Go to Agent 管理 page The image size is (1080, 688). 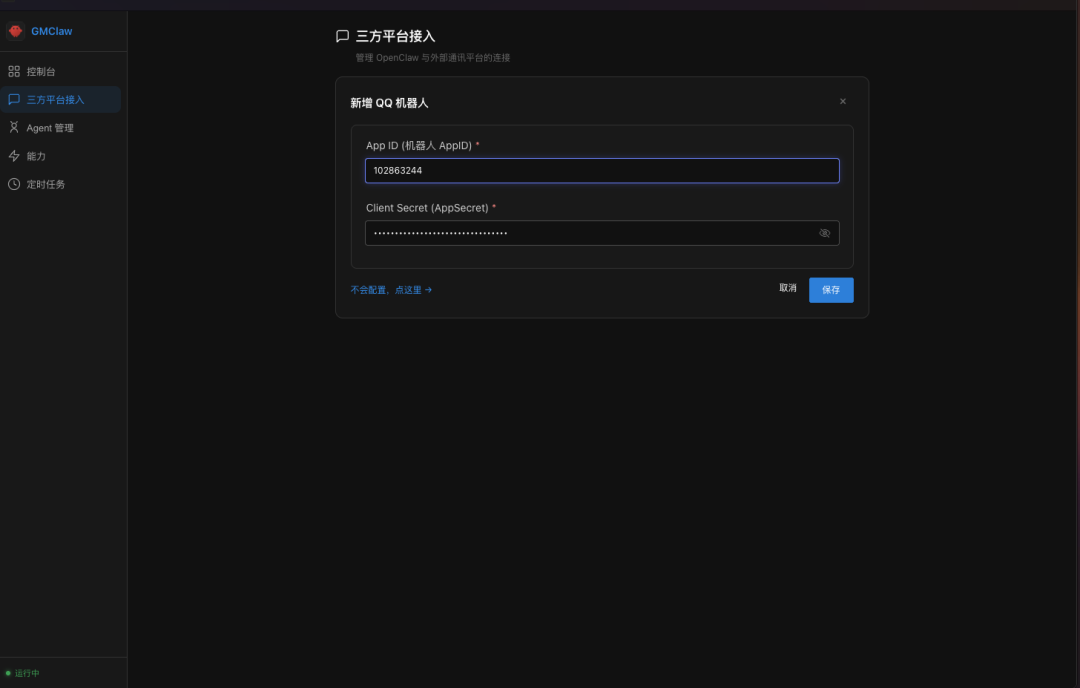[61, 128]
